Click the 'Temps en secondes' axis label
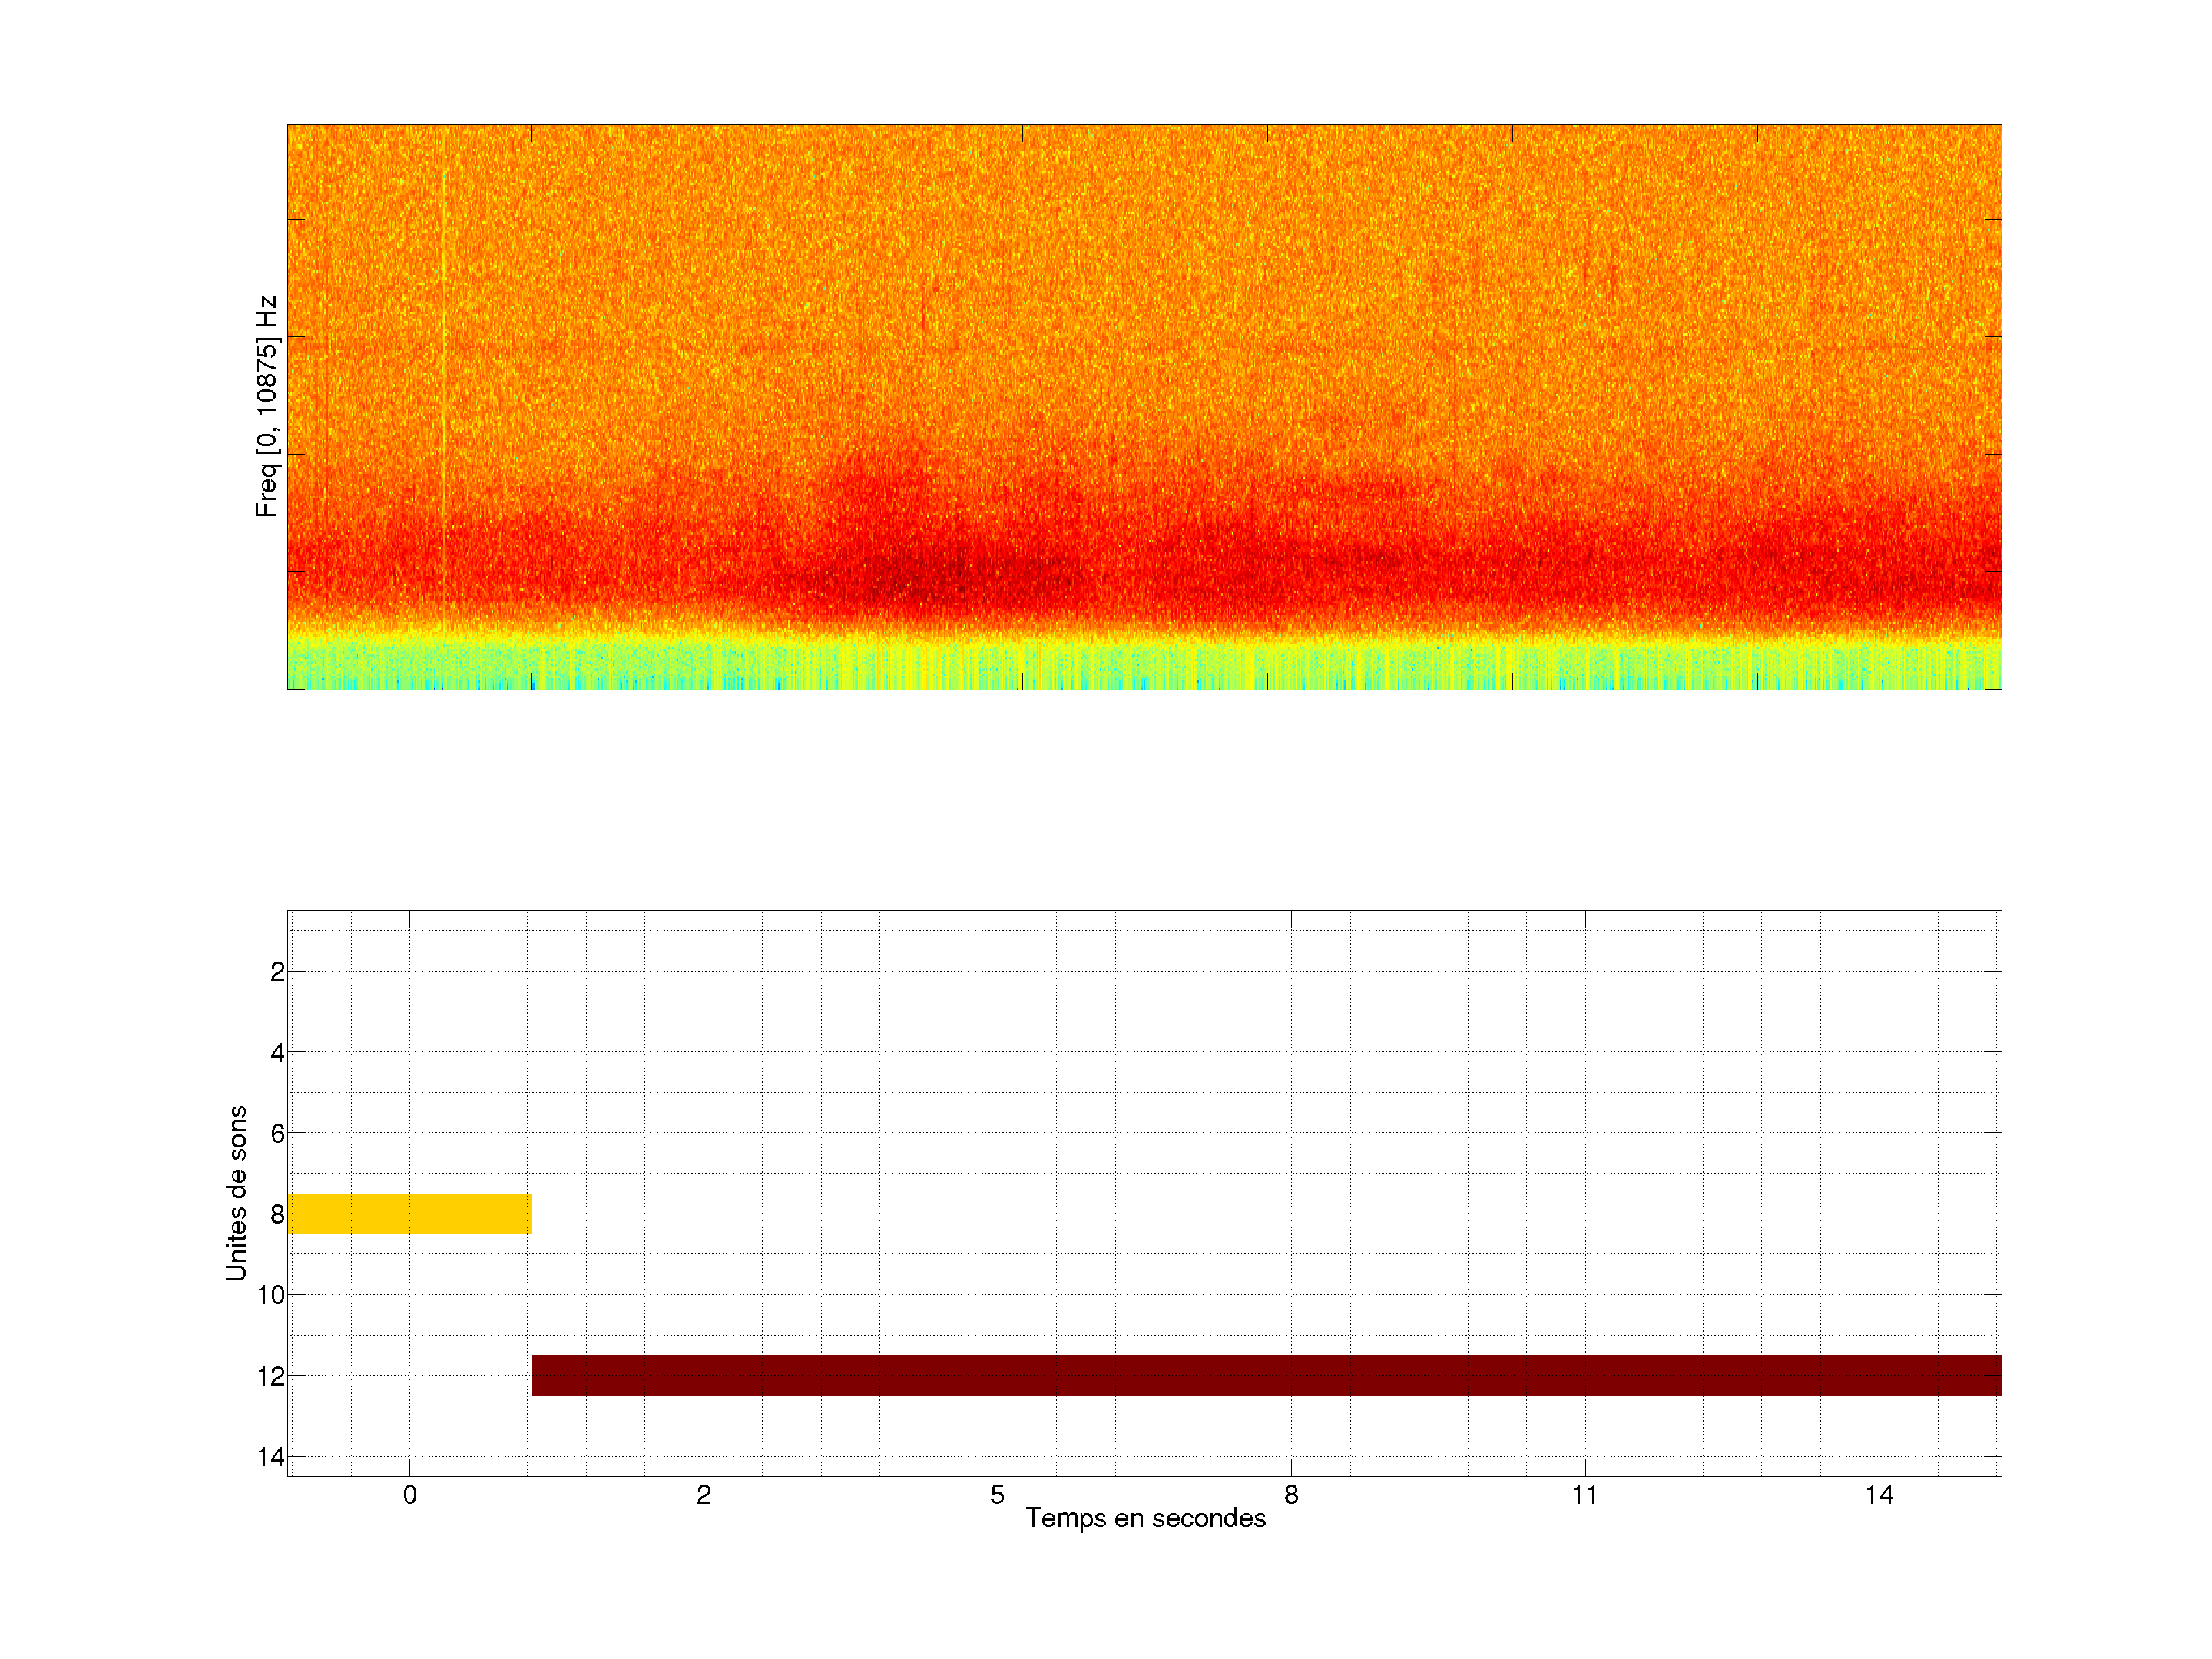 [x=1145, y=1518]
